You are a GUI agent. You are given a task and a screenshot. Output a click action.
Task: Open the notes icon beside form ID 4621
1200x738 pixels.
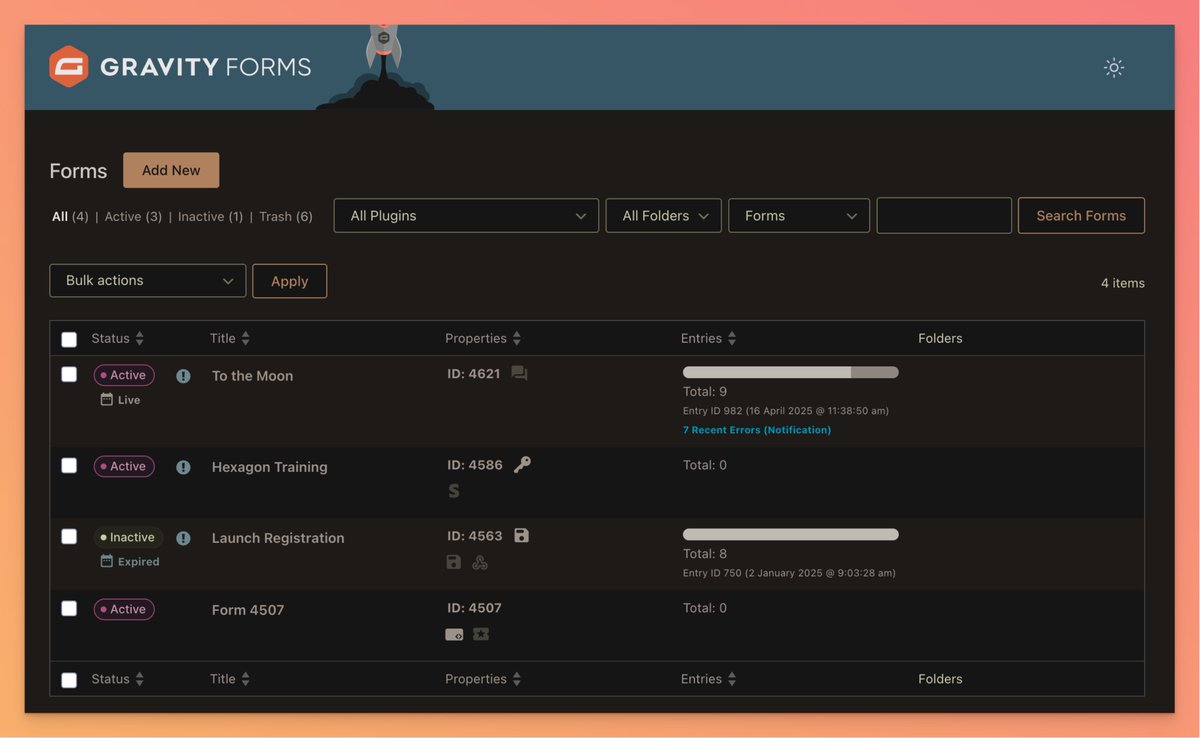(519, 370)
